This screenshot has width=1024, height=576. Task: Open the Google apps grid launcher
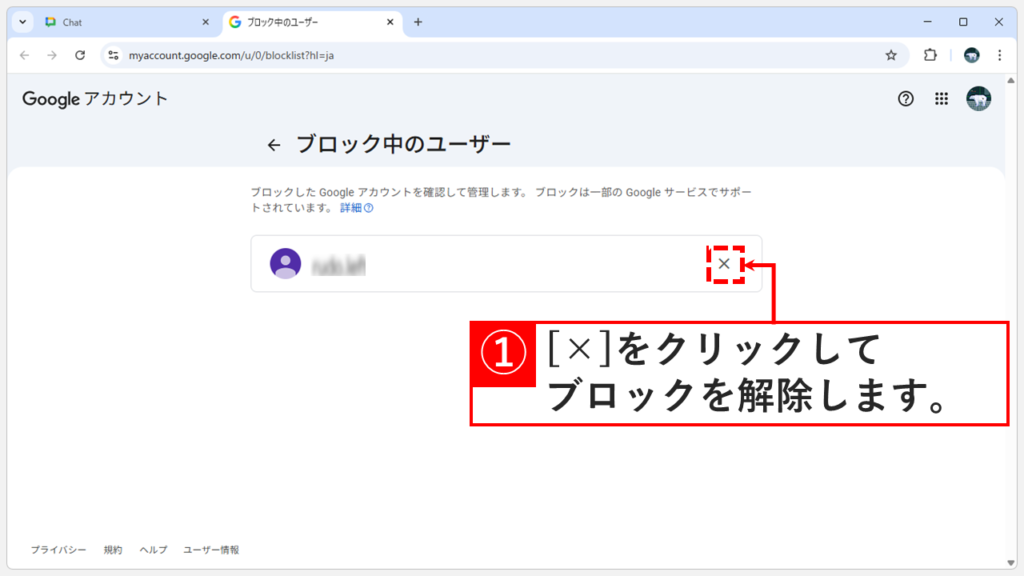(941, 99)
